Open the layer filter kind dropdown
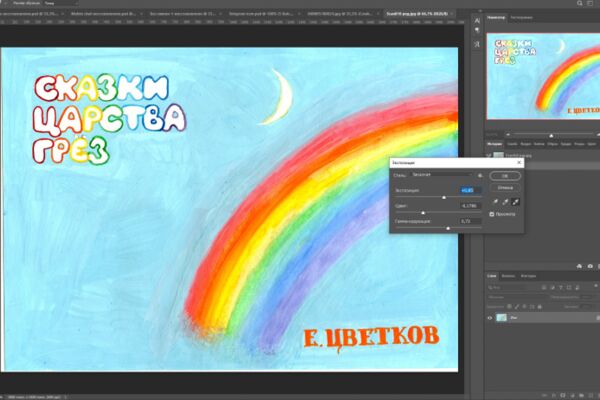 point(512,287)
